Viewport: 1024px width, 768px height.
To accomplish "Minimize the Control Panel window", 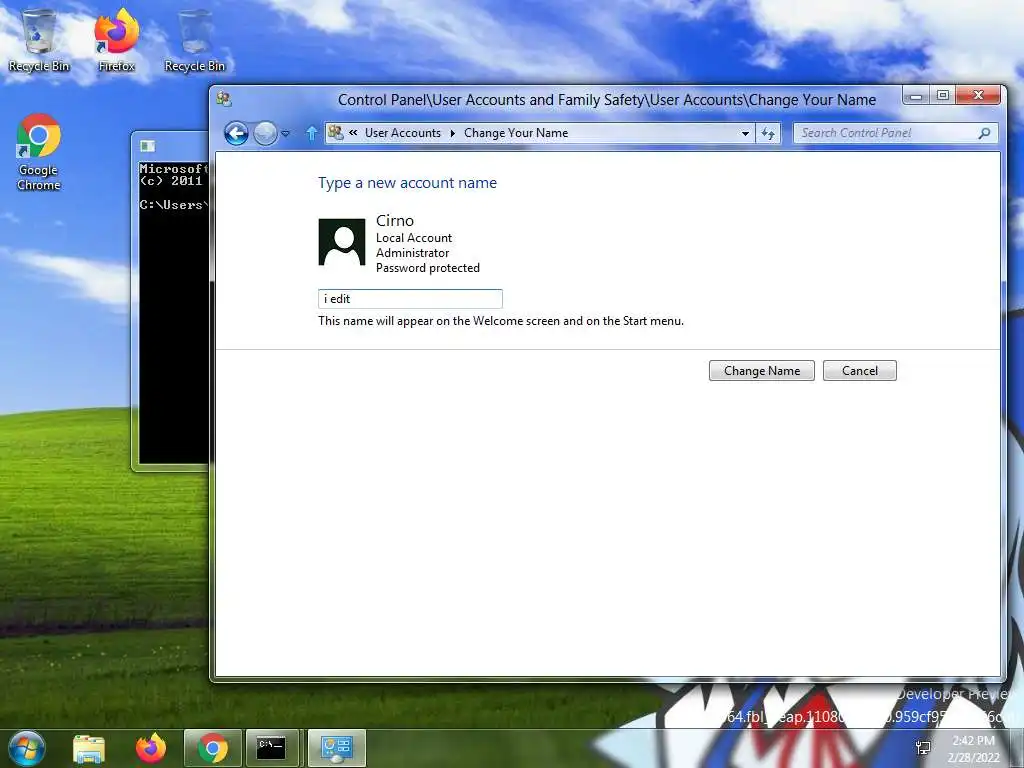I will point(916,96).
